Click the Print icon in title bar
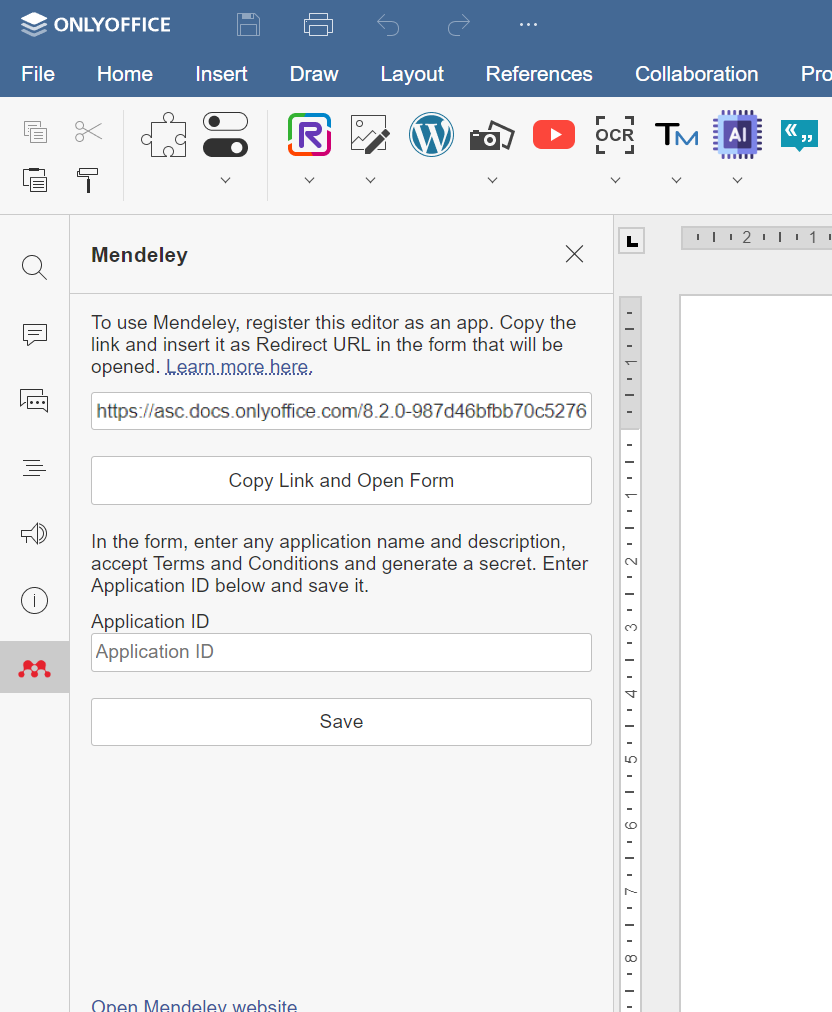The width and height of the screenshot is (832, 1012). [x=318, y=25]
